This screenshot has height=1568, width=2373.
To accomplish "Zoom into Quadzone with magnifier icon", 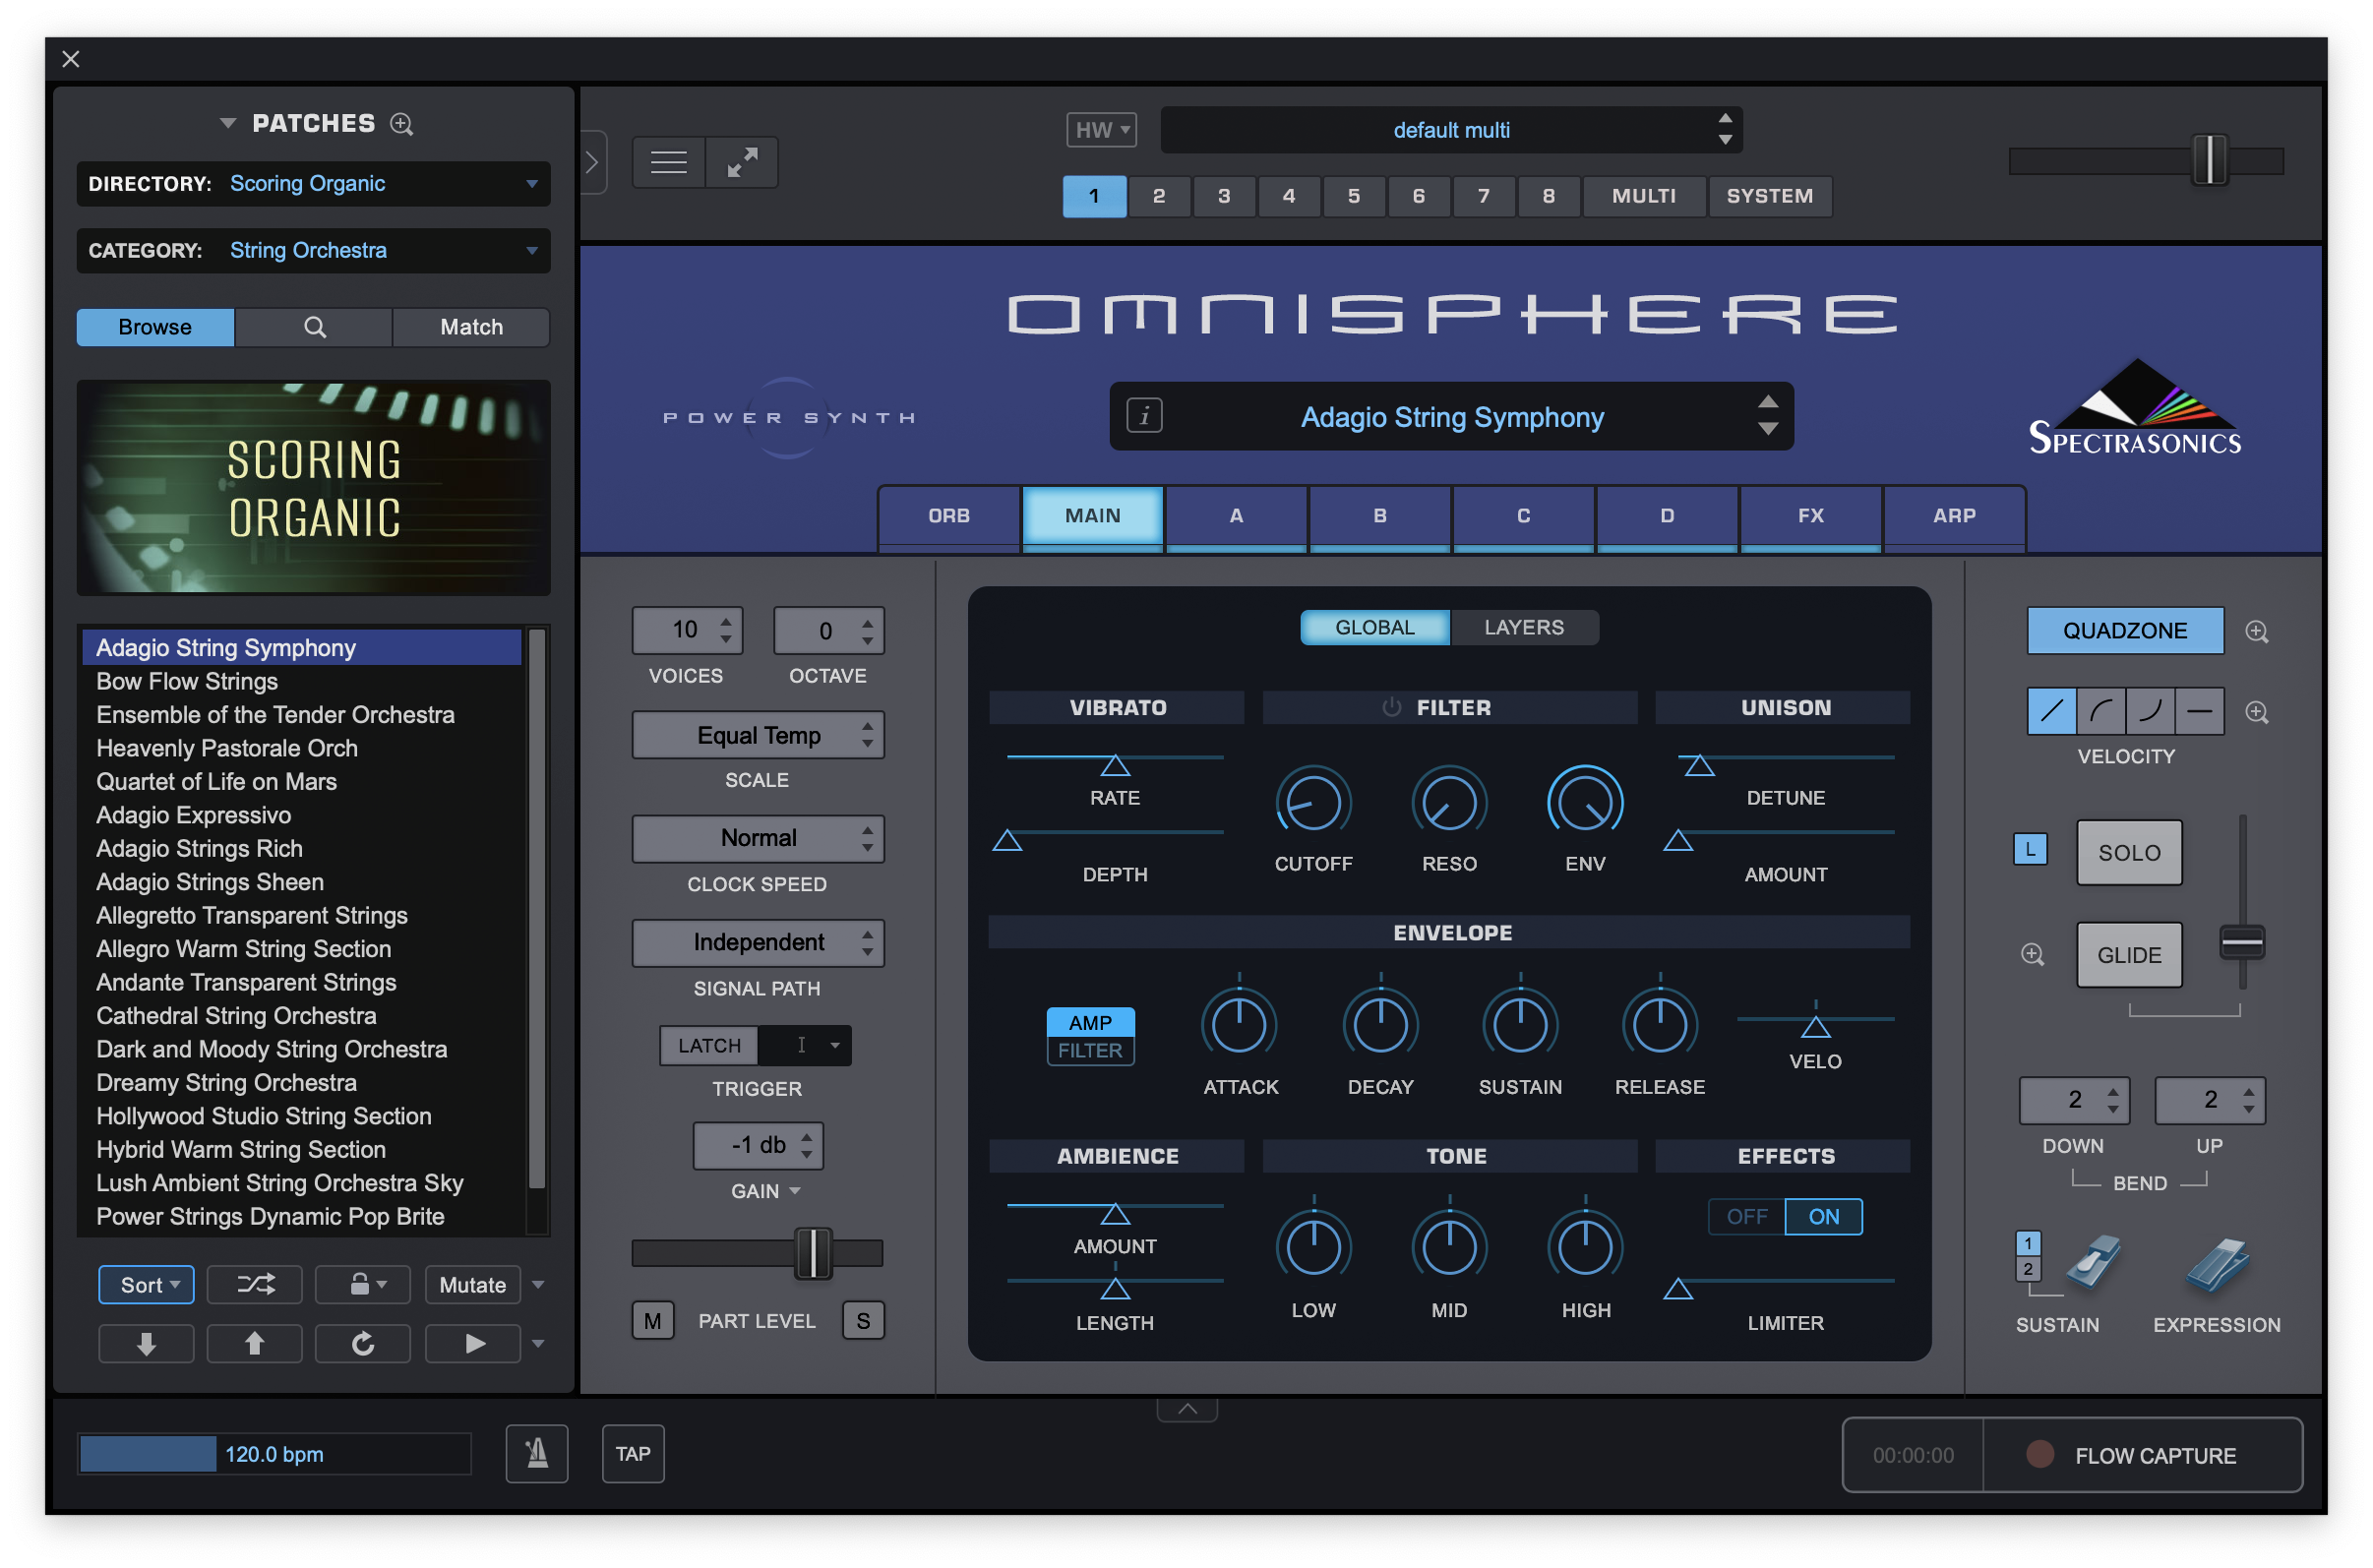I will coord(2256,631).
